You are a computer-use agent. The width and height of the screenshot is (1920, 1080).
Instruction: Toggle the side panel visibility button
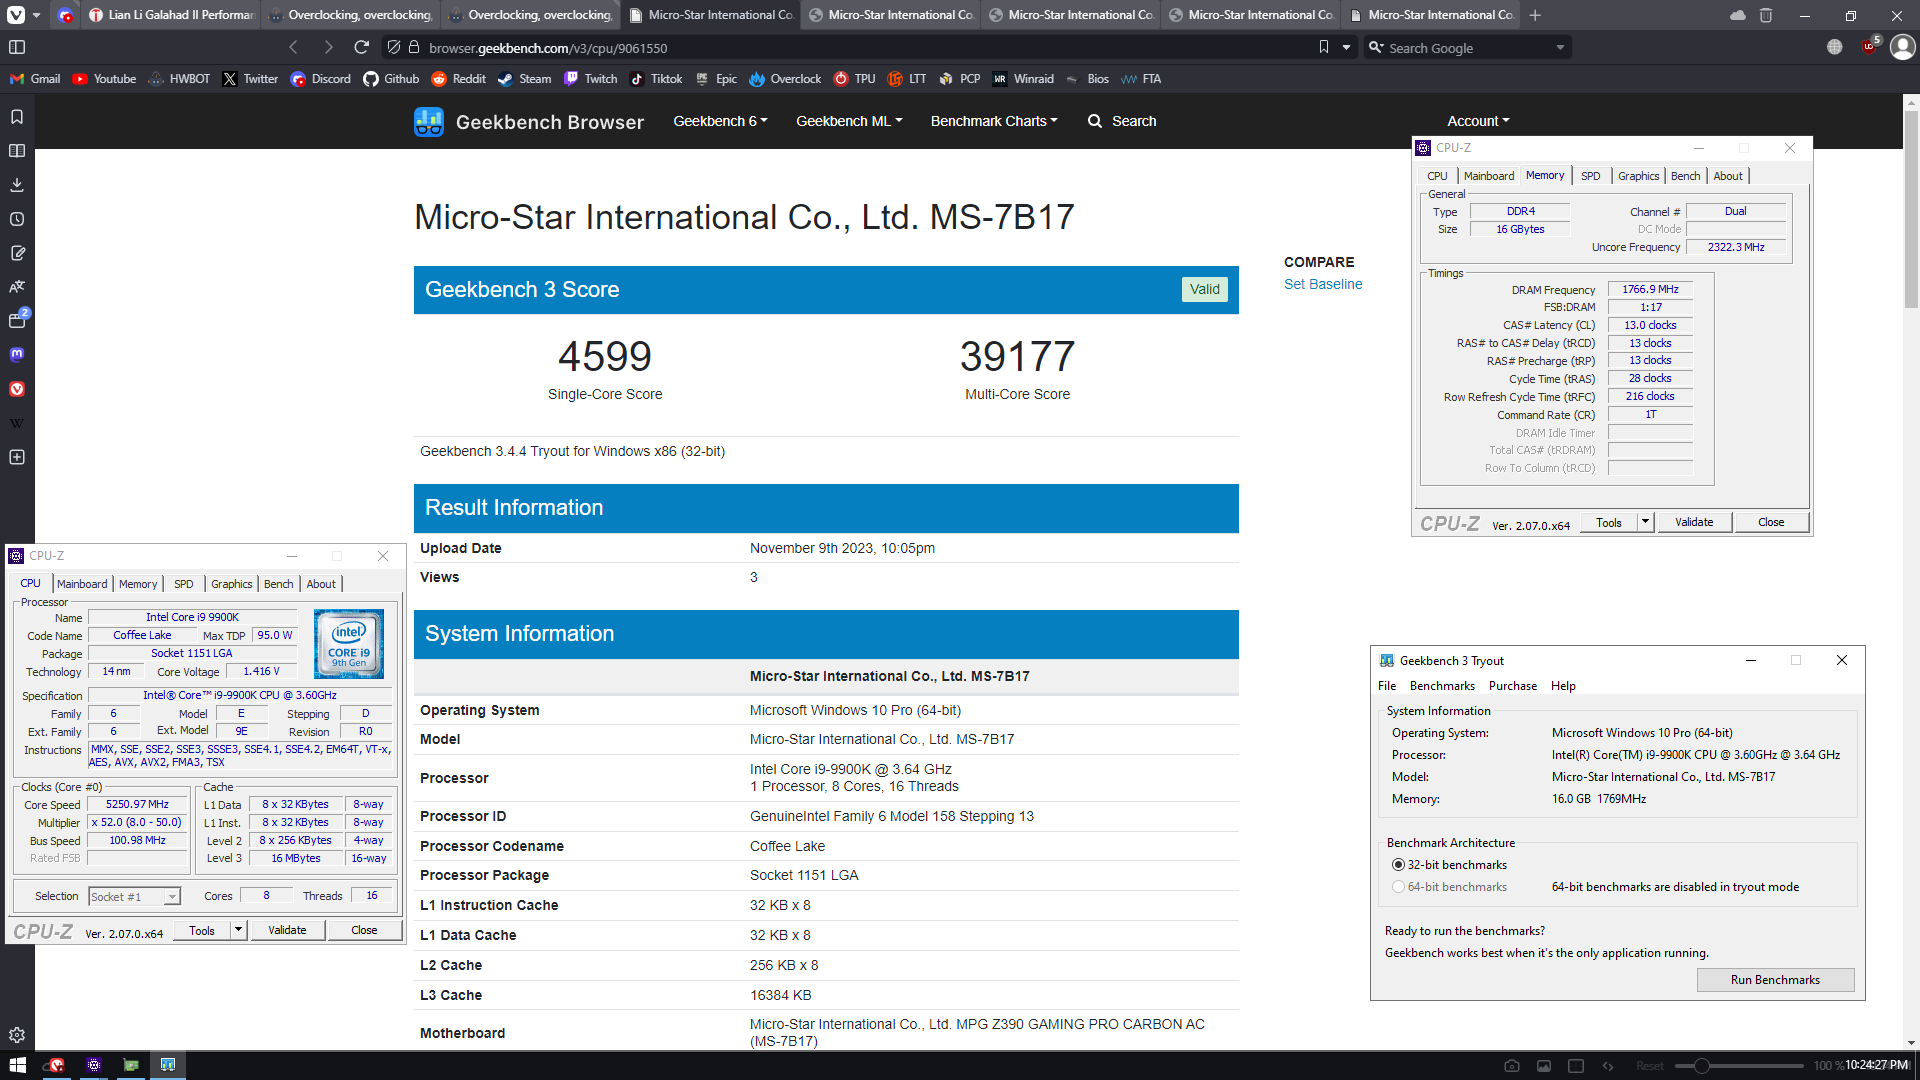click(17, 47)
